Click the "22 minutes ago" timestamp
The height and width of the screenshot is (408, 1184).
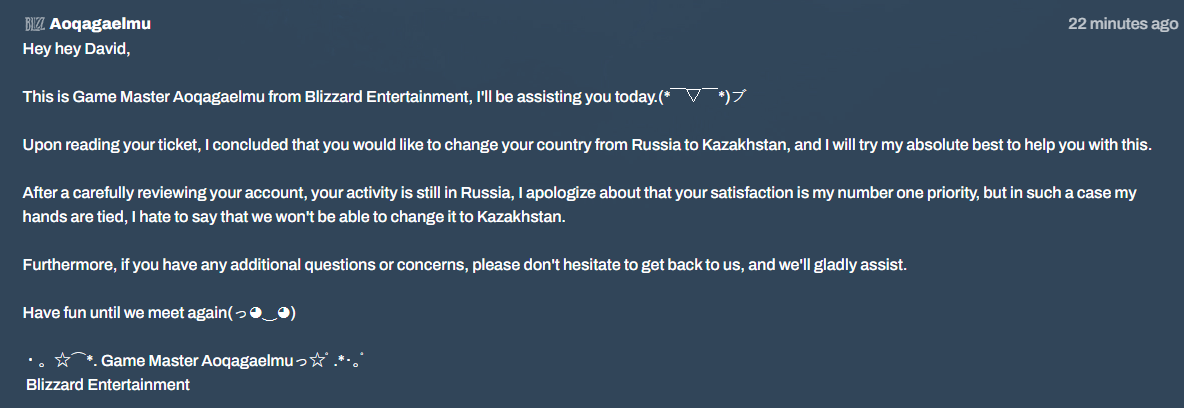(1123, 24)
